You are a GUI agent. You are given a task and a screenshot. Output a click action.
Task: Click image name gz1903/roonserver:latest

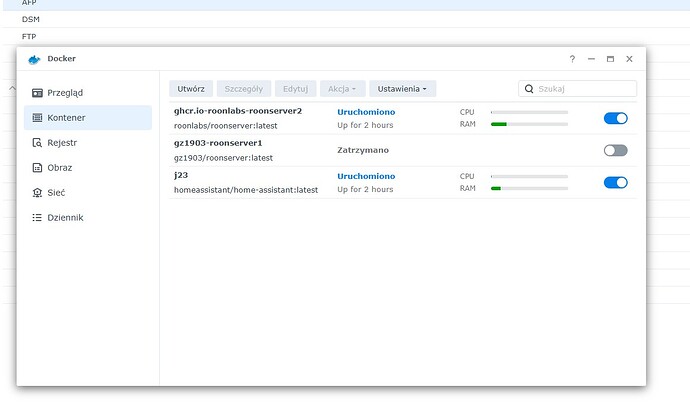223,158
